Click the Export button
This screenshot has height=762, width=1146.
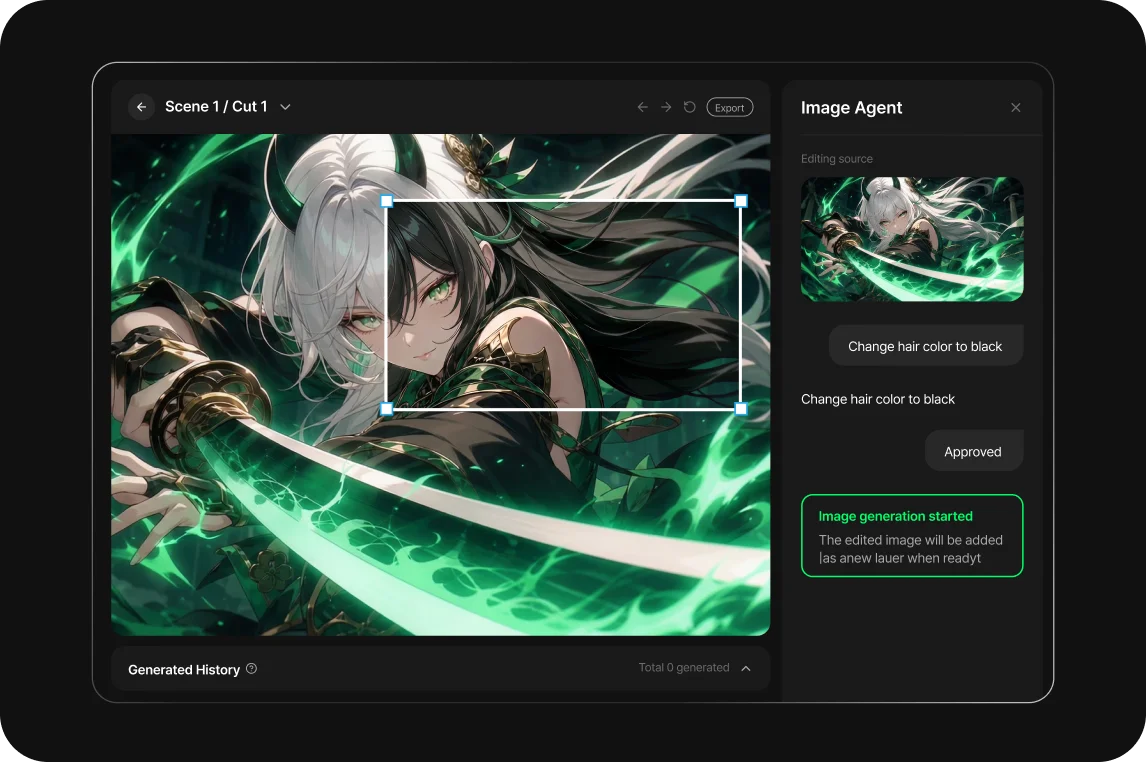tap(729, 107)
